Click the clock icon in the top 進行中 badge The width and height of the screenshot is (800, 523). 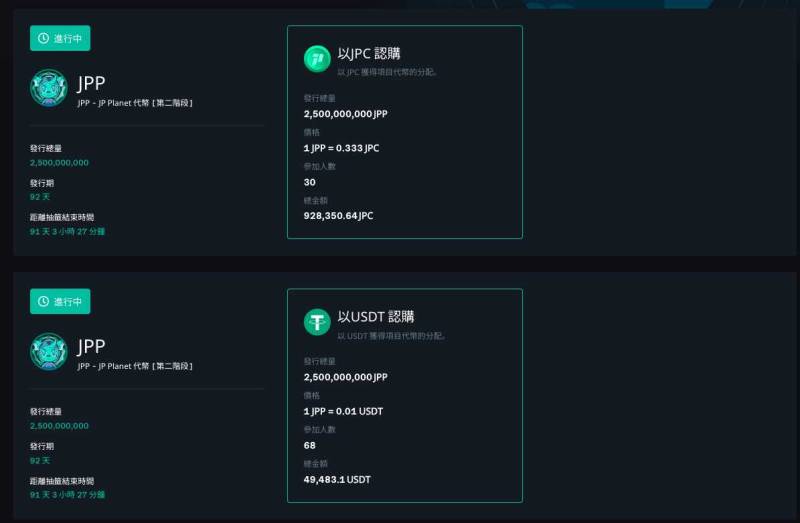coord(43,38)
